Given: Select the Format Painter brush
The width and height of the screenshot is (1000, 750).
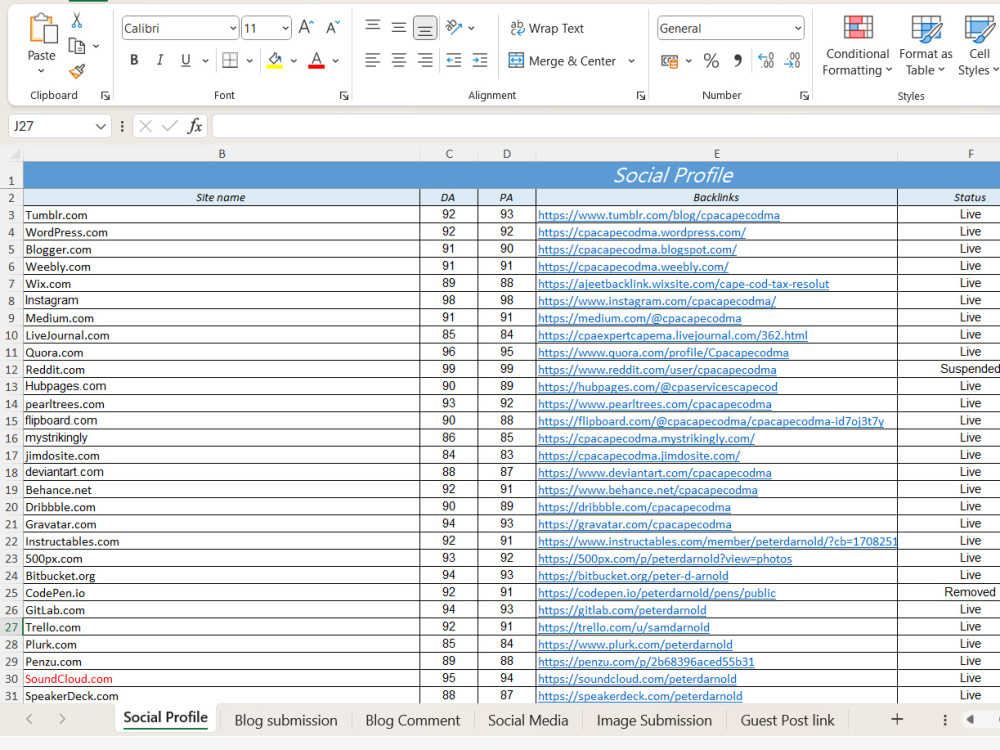Looking at the screenshot, I should [77, 71].
